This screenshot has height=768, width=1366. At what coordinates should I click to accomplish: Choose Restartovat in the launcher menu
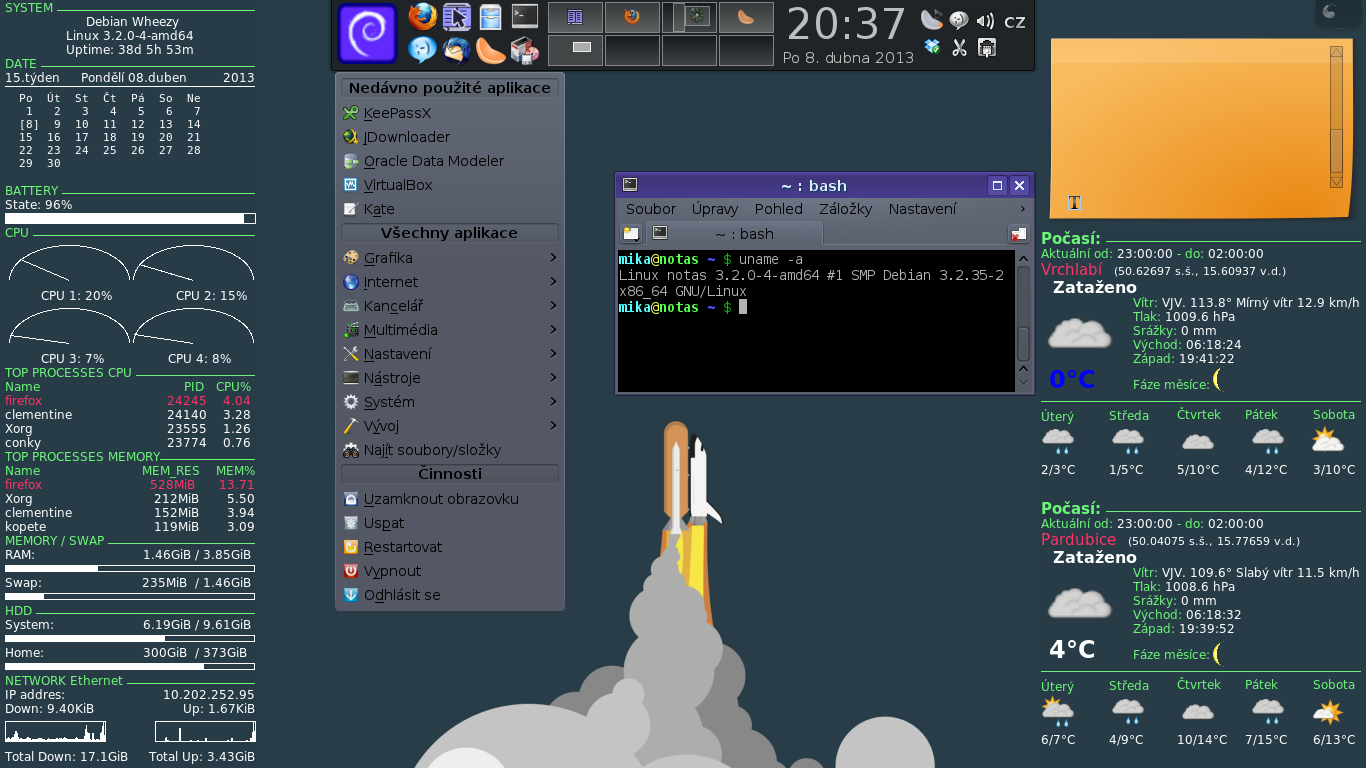tap(450, 547)
